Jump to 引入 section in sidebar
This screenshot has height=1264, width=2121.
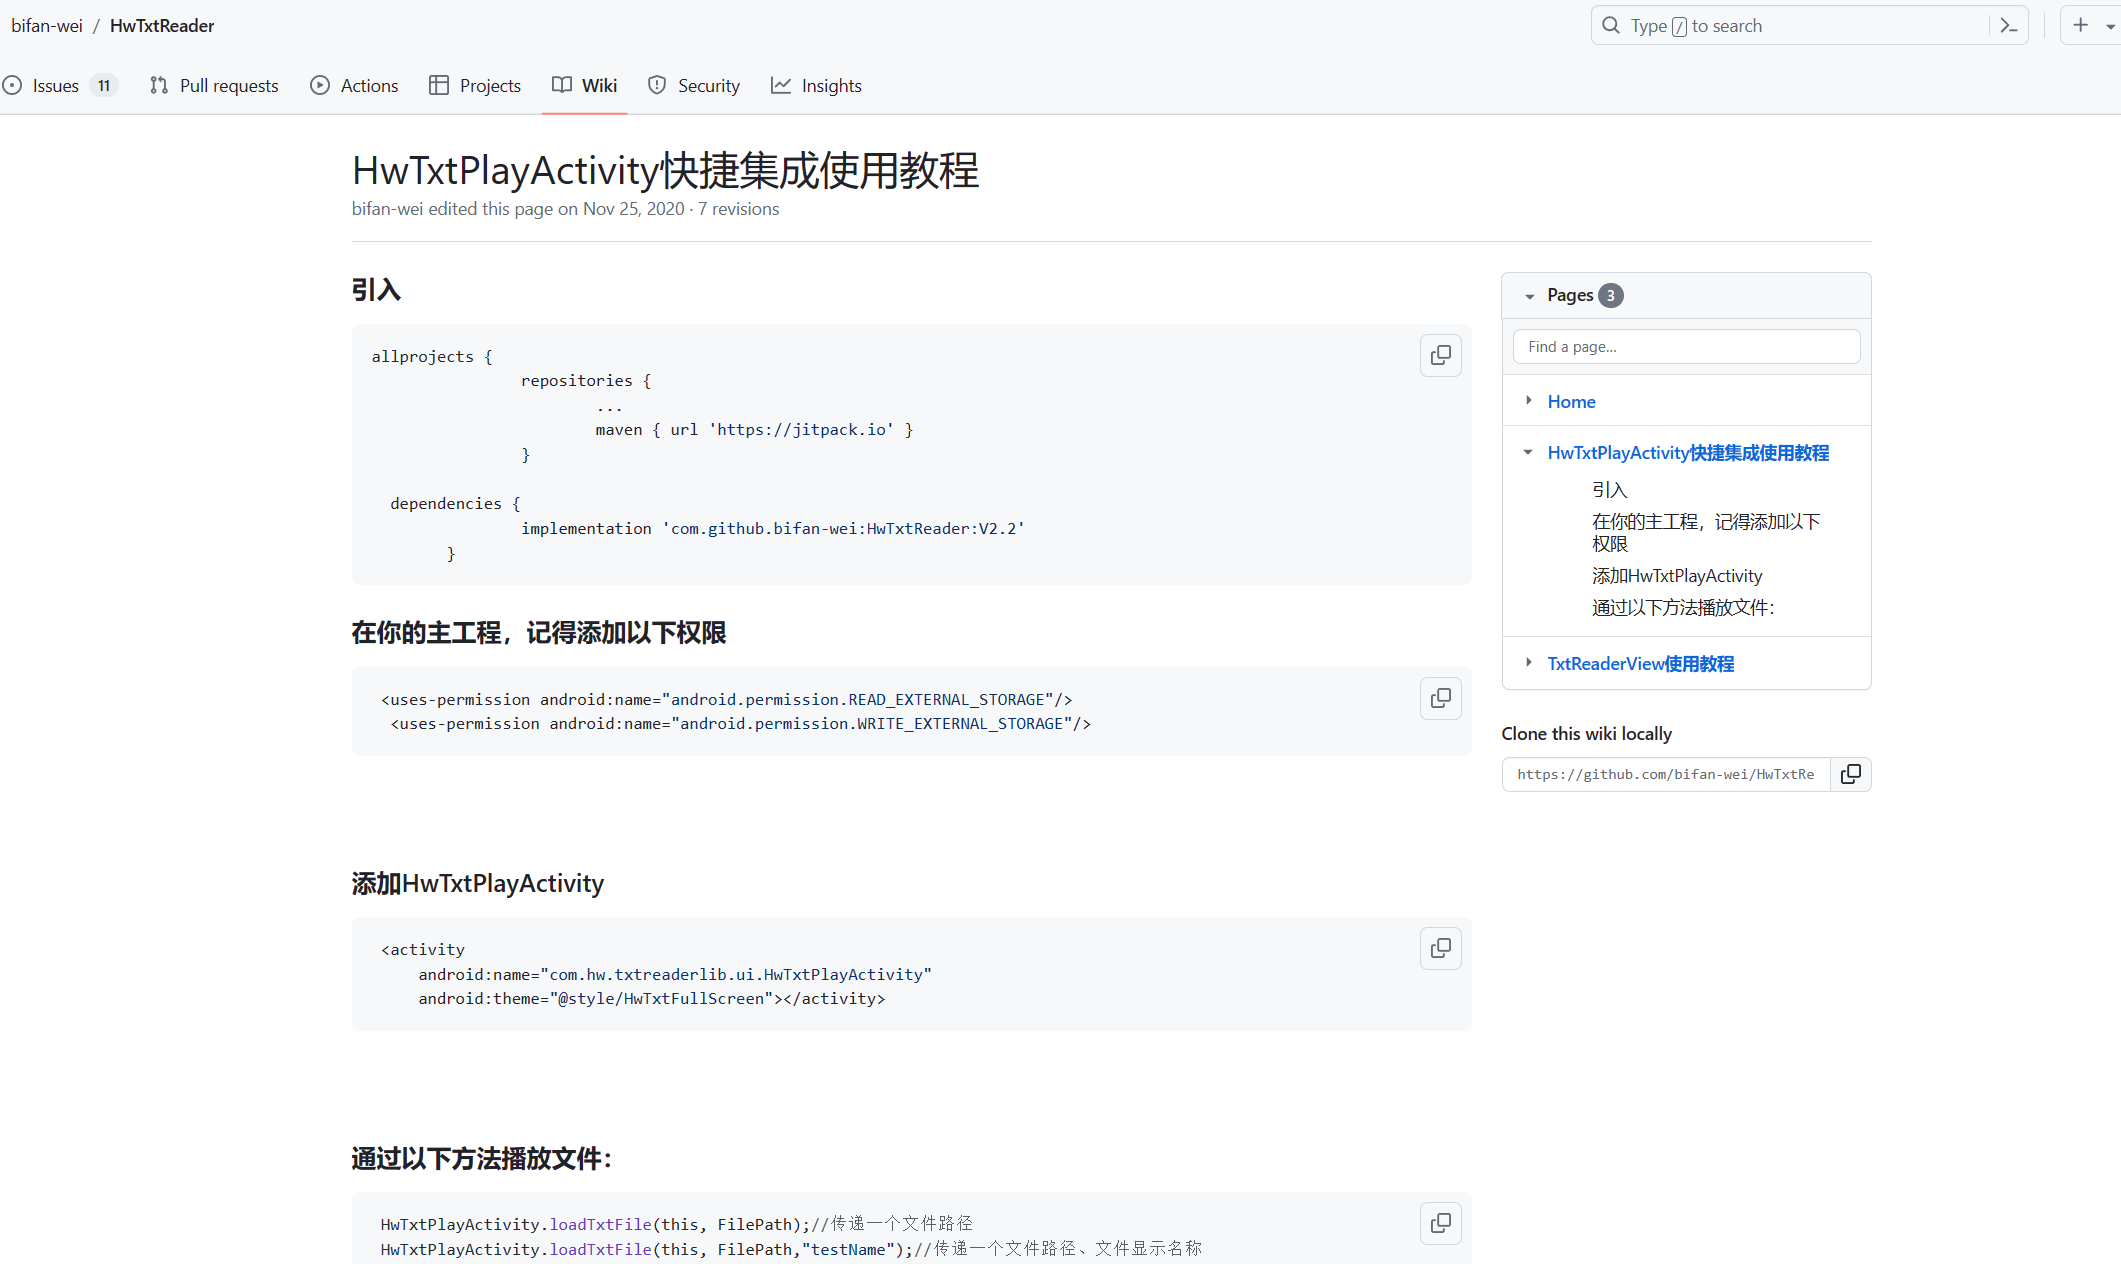[x=1609, y=490]
